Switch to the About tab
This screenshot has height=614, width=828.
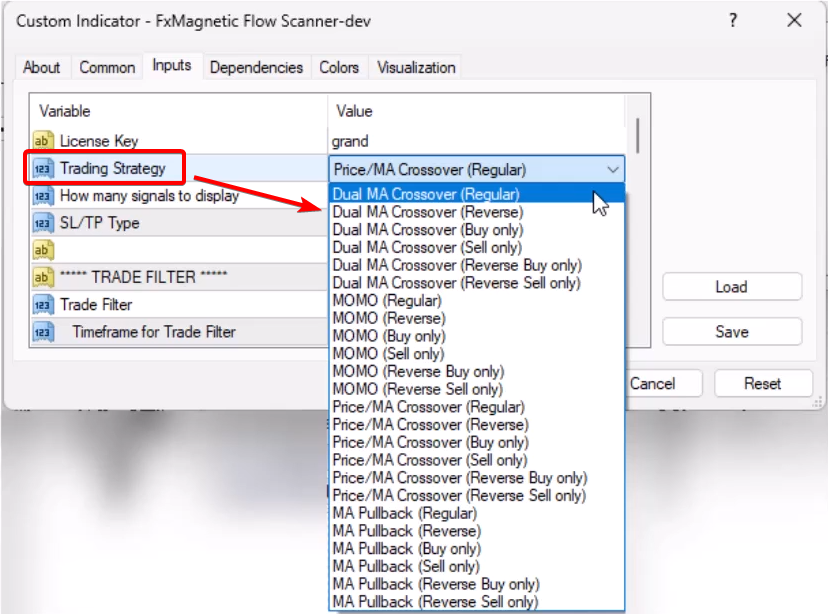tap(42, 67)
